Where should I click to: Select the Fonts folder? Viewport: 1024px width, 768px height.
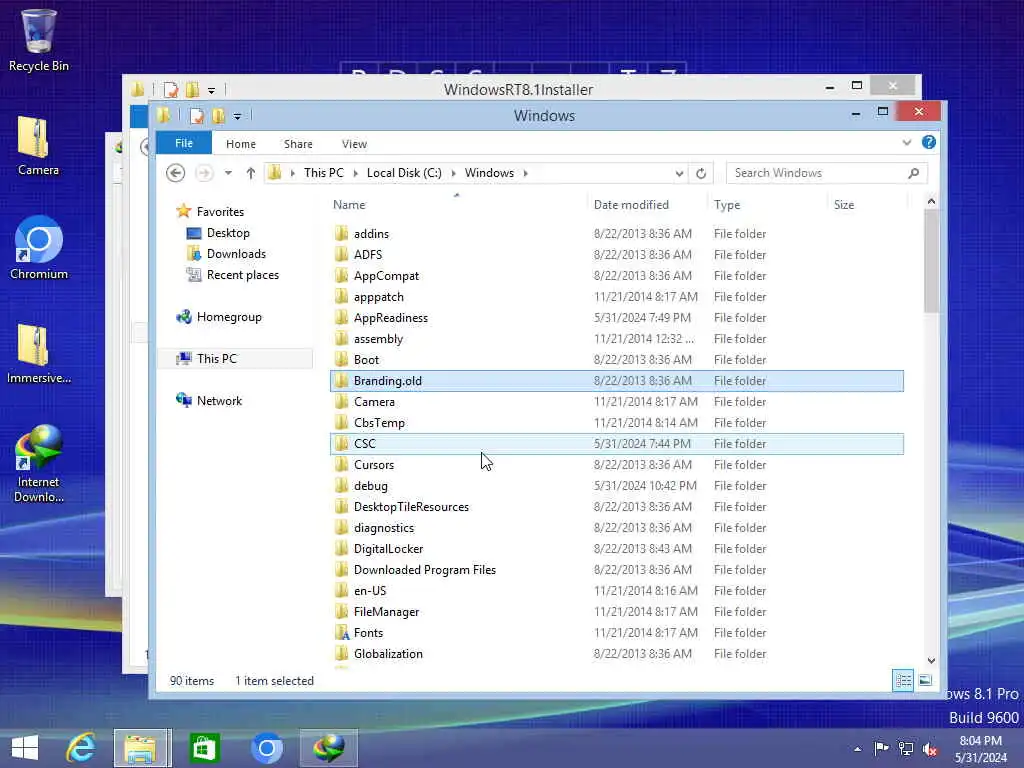tap(616, 633)
